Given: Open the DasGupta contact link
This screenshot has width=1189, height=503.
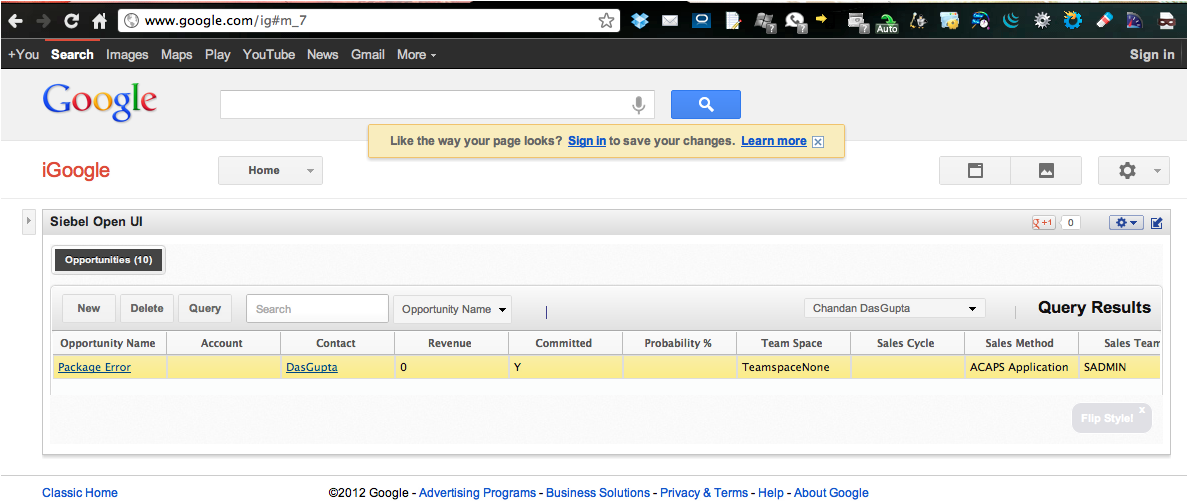Looking at the screenshot, I should 312,367.
